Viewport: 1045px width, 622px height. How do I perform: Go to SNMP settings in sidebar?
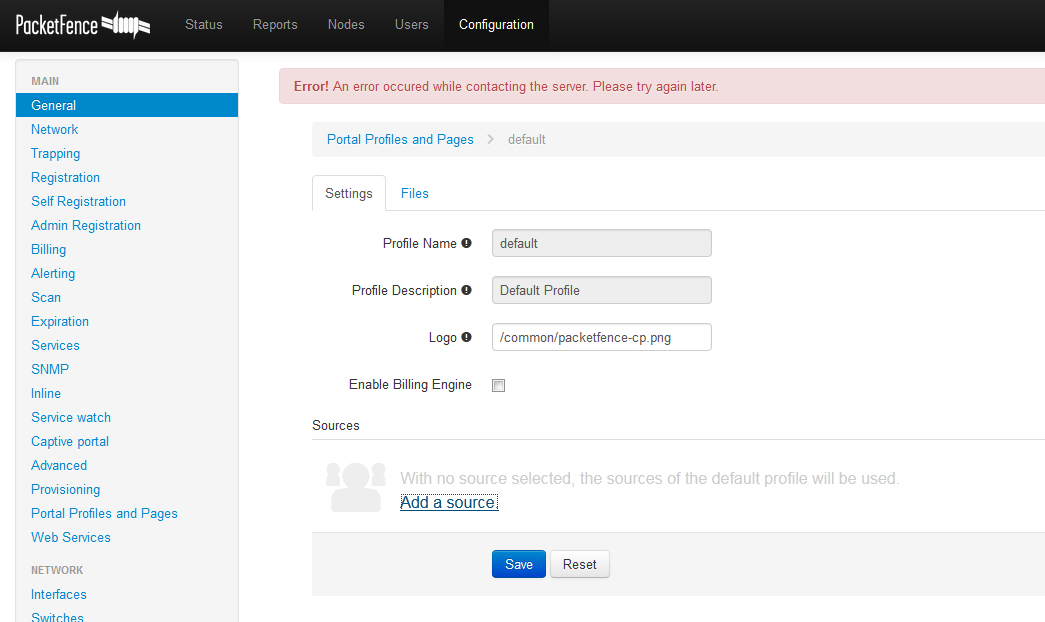coord(50,369)
